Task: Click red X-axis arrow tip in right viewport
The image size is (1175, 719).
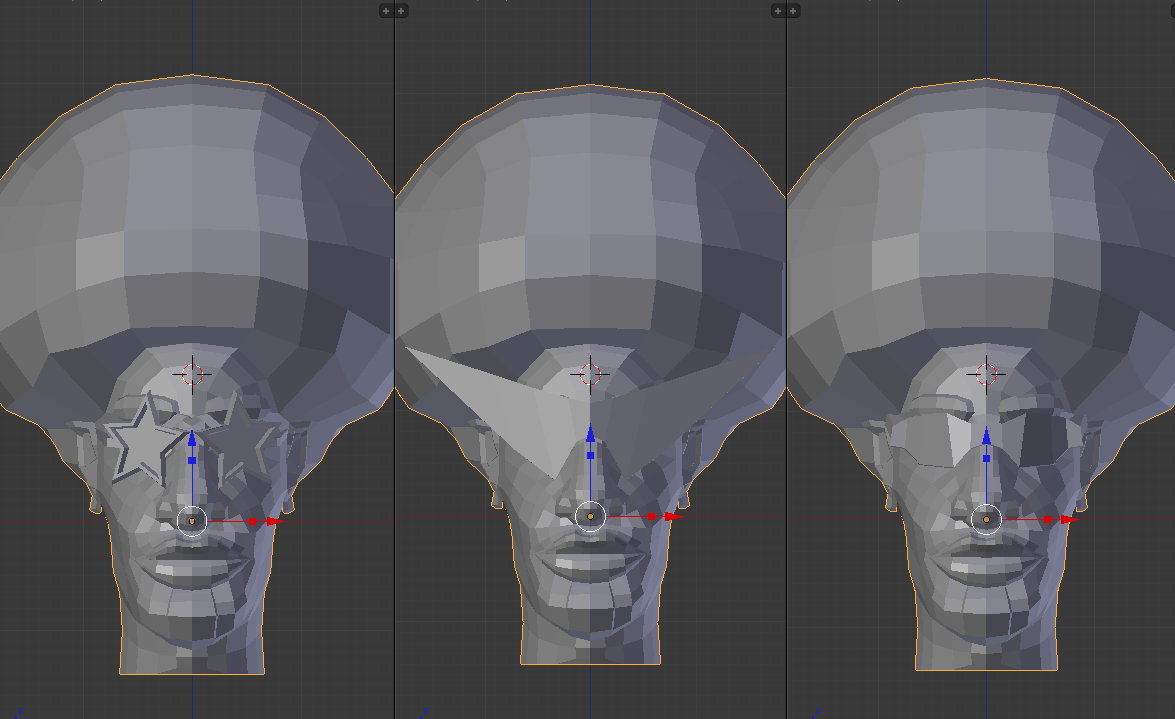Action: [x=1068, y=520]
